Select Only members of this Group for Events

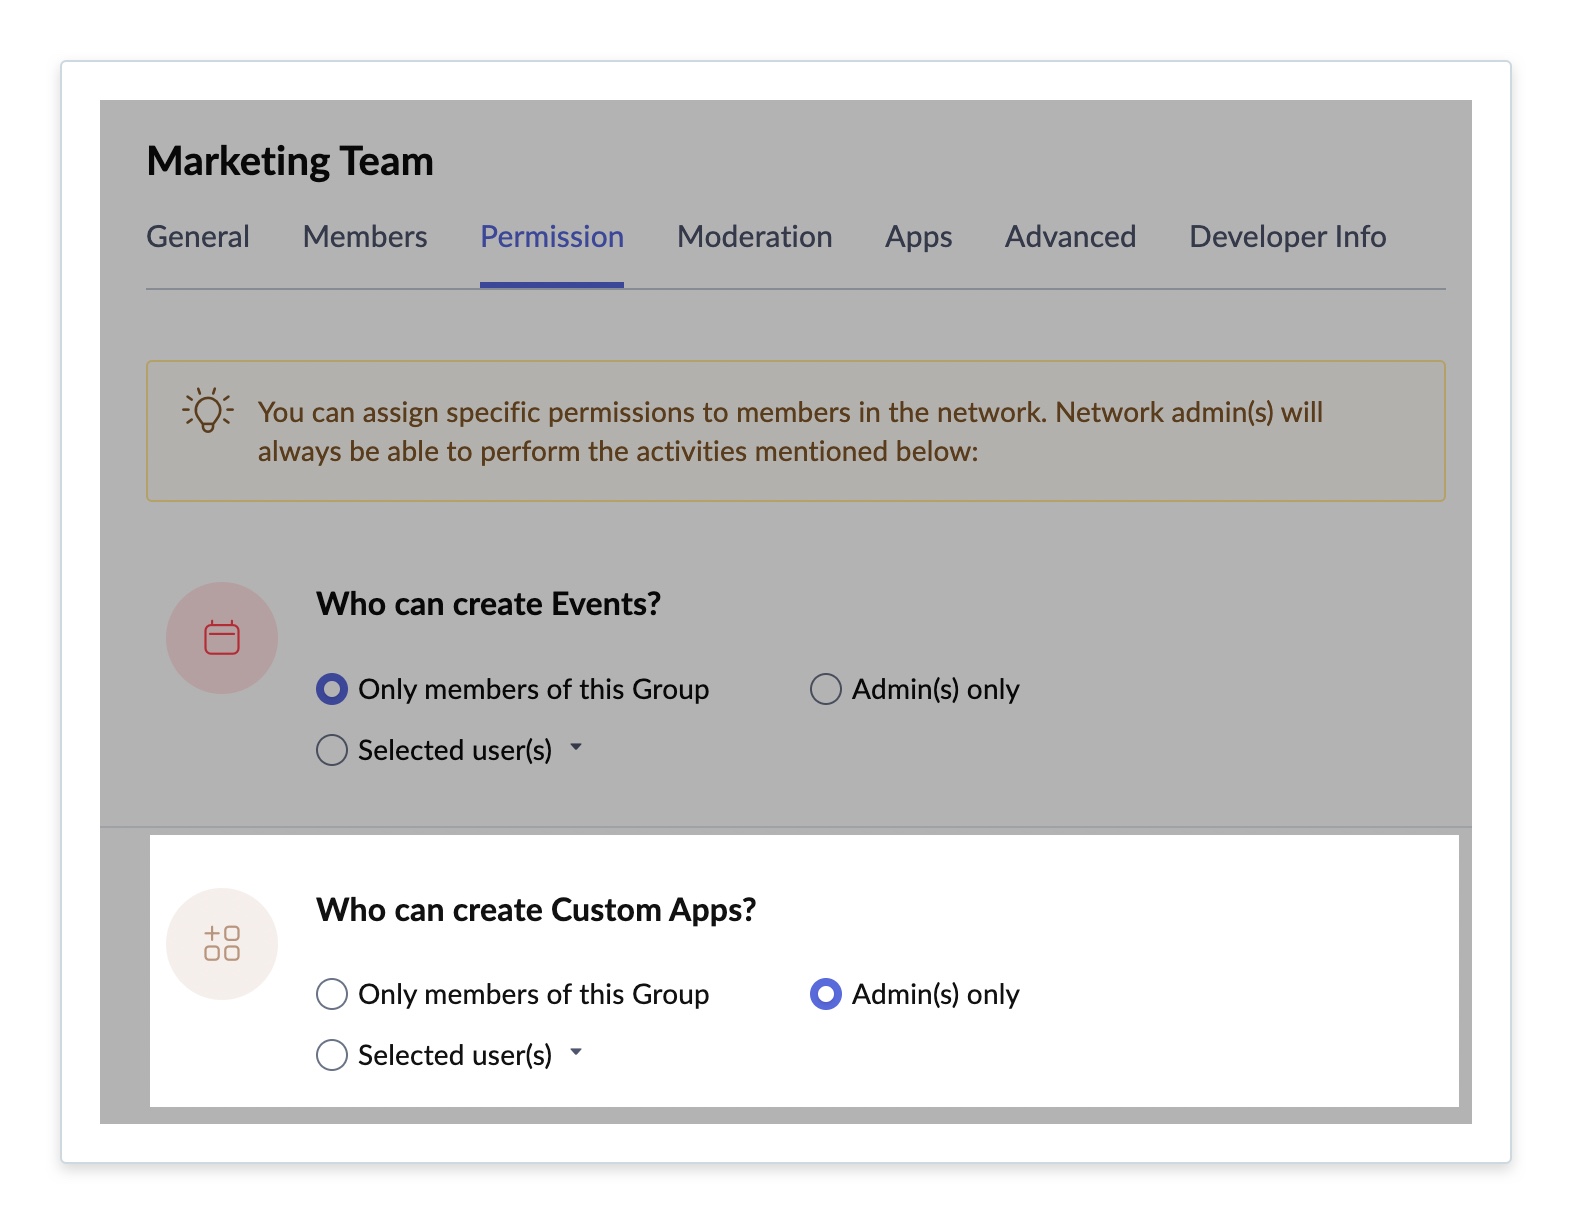point(332,689)
